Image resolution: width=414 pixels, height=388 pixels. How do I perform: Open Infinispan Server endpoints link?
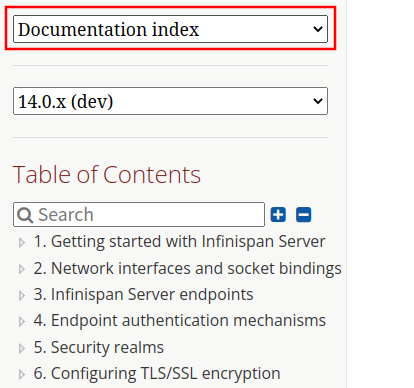[144, 295]
